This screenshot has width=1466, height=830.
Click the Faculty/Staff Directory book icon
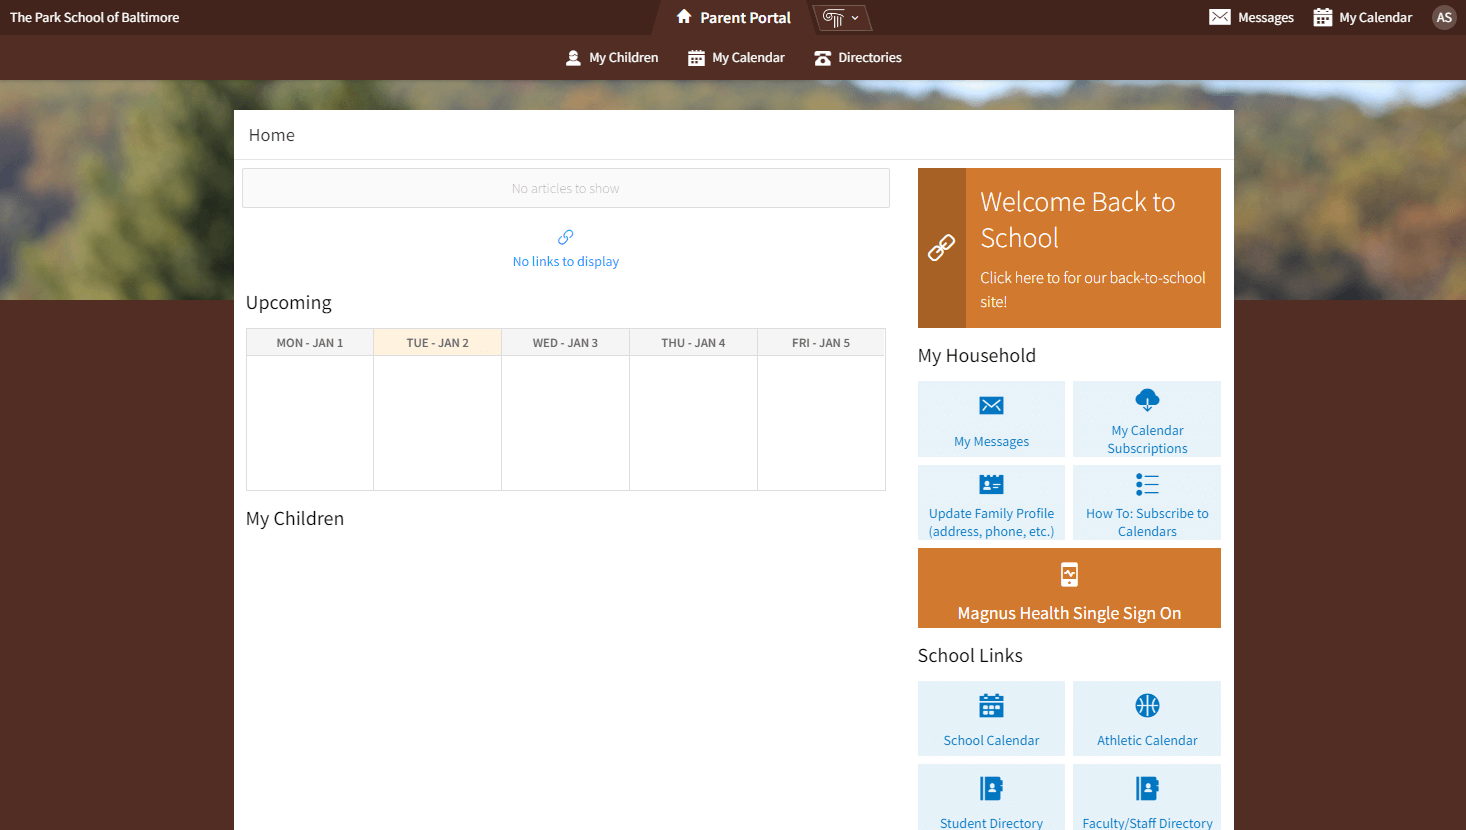[x=1147, y=788]
